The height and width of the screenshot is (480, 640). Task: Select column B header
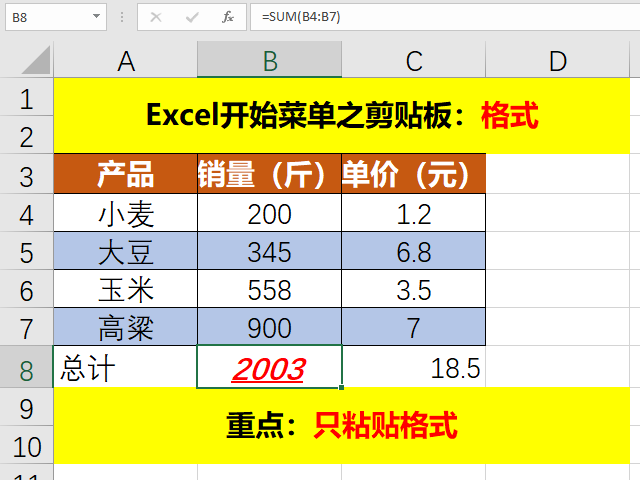point(269,60)
